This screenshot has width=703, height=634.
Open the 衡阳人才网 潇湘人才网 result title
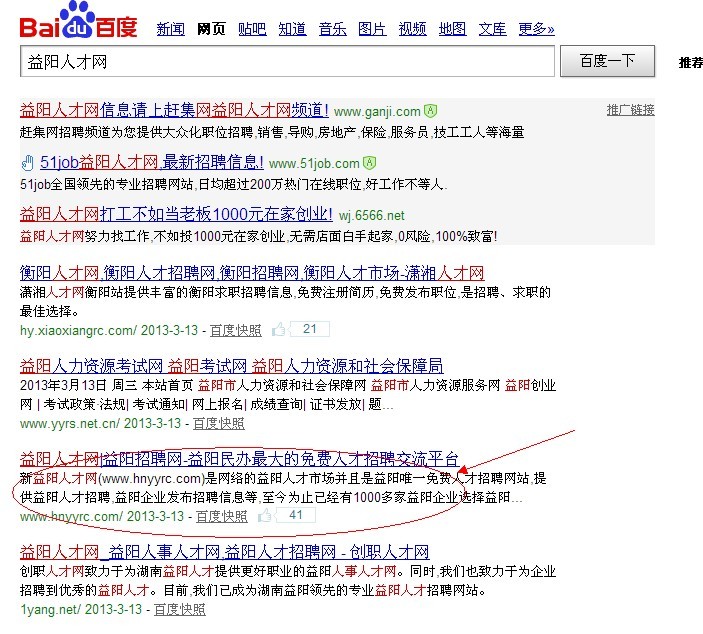click(252, 273)
